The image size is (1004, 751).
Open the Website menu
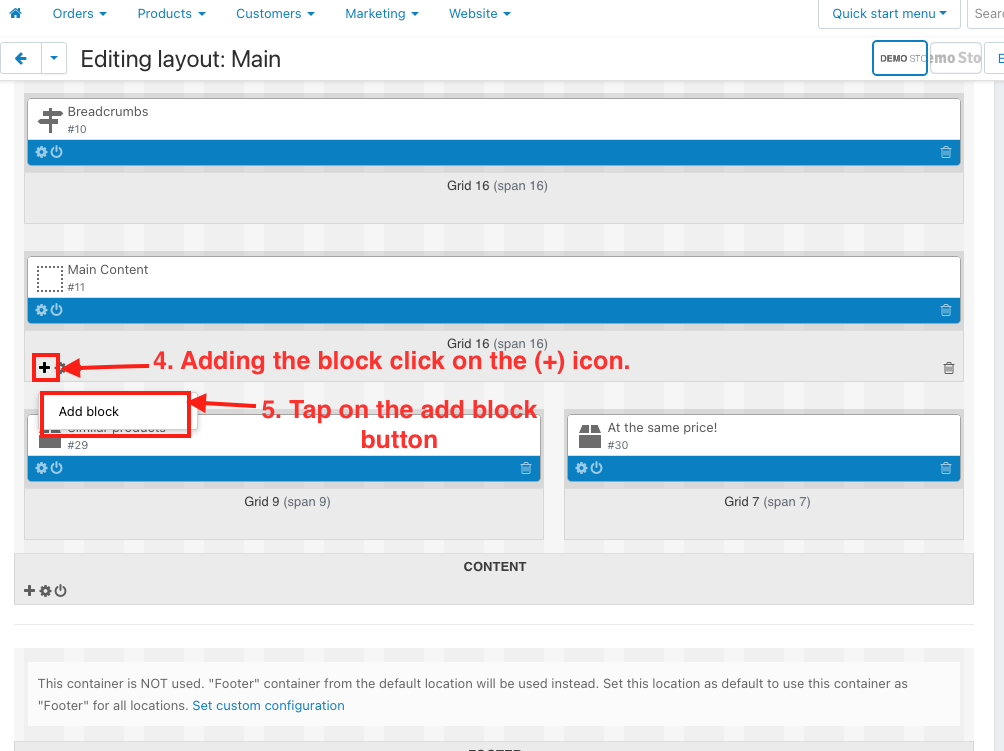coord(480,13)
